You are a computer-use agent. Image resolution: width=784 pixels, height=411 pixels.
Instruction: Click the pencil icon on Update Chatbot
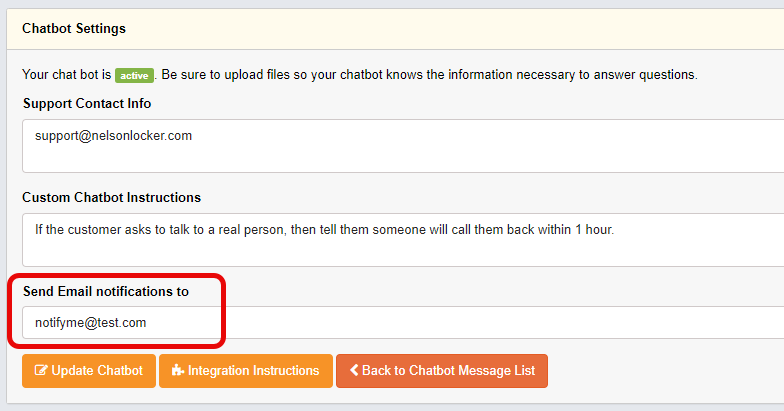41,371
